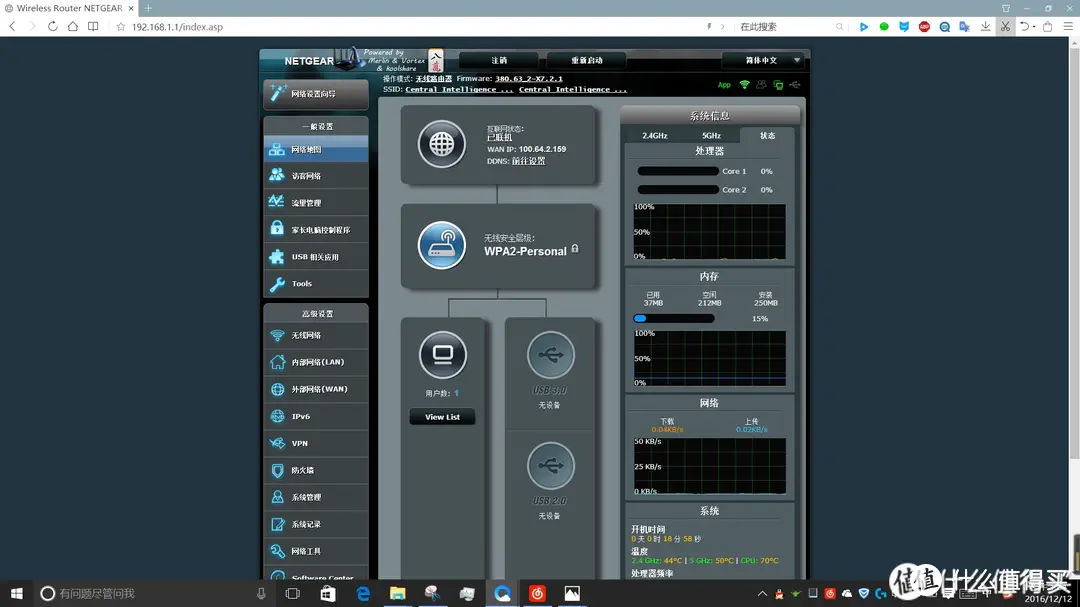Select the wireless router icon in network map

(x=442, y=245)
